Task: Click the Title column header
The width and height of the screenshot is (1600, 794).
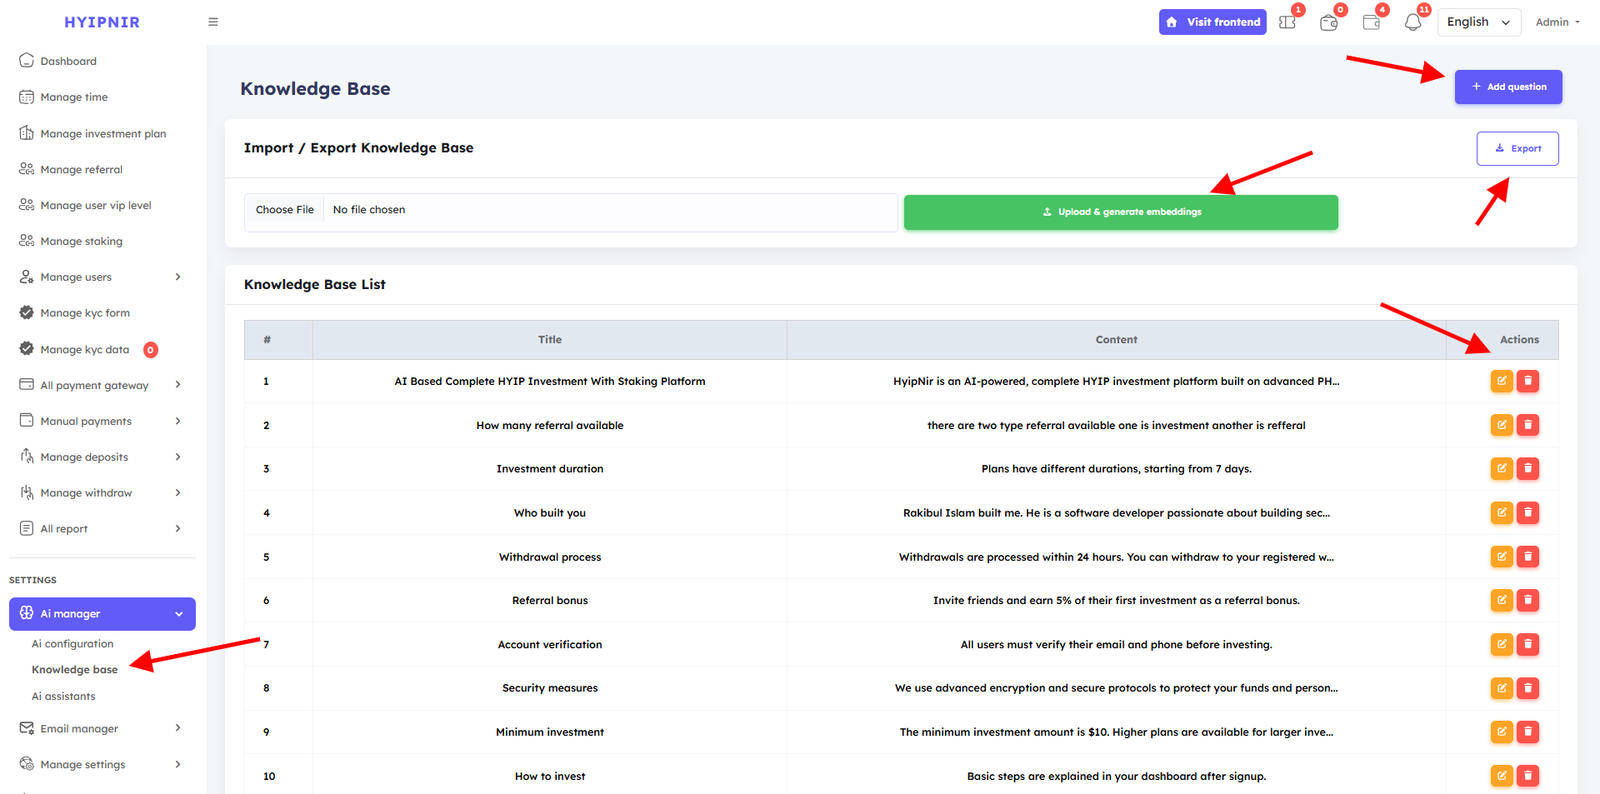Action: tap(550, 340)
